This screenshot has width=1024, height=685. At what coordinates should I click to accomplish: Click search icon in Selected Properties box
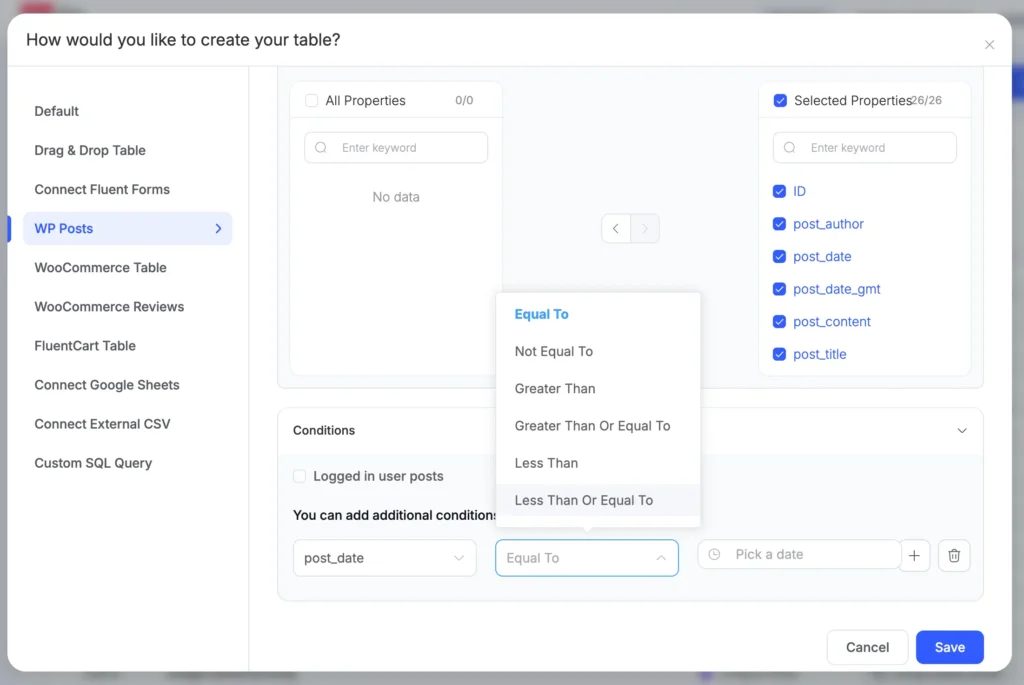(x=790, y=148)
